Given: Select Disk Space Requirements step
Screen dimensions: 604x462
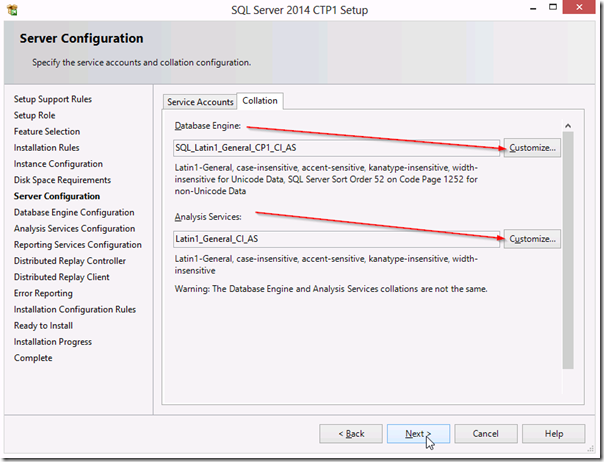Looking at the screenshot, I should coord(62,180).
